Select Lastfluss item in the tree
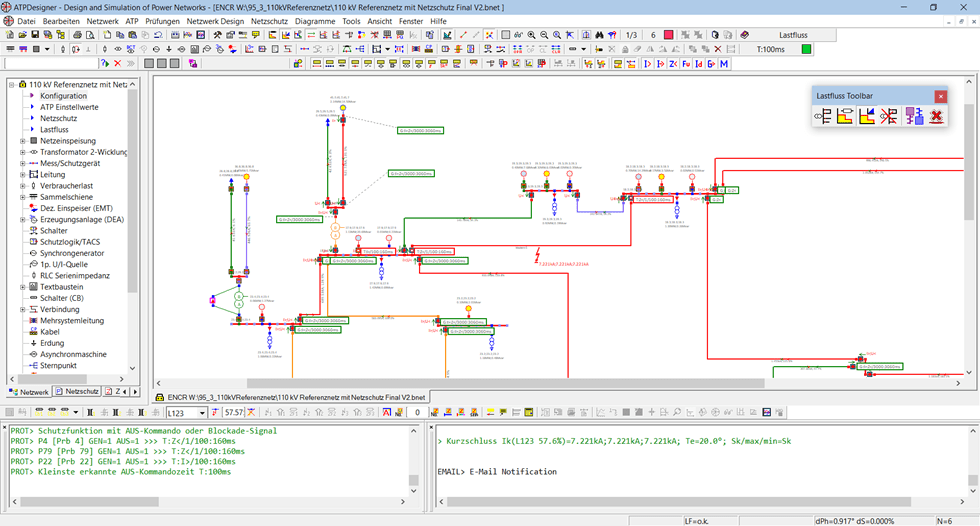 54,130
